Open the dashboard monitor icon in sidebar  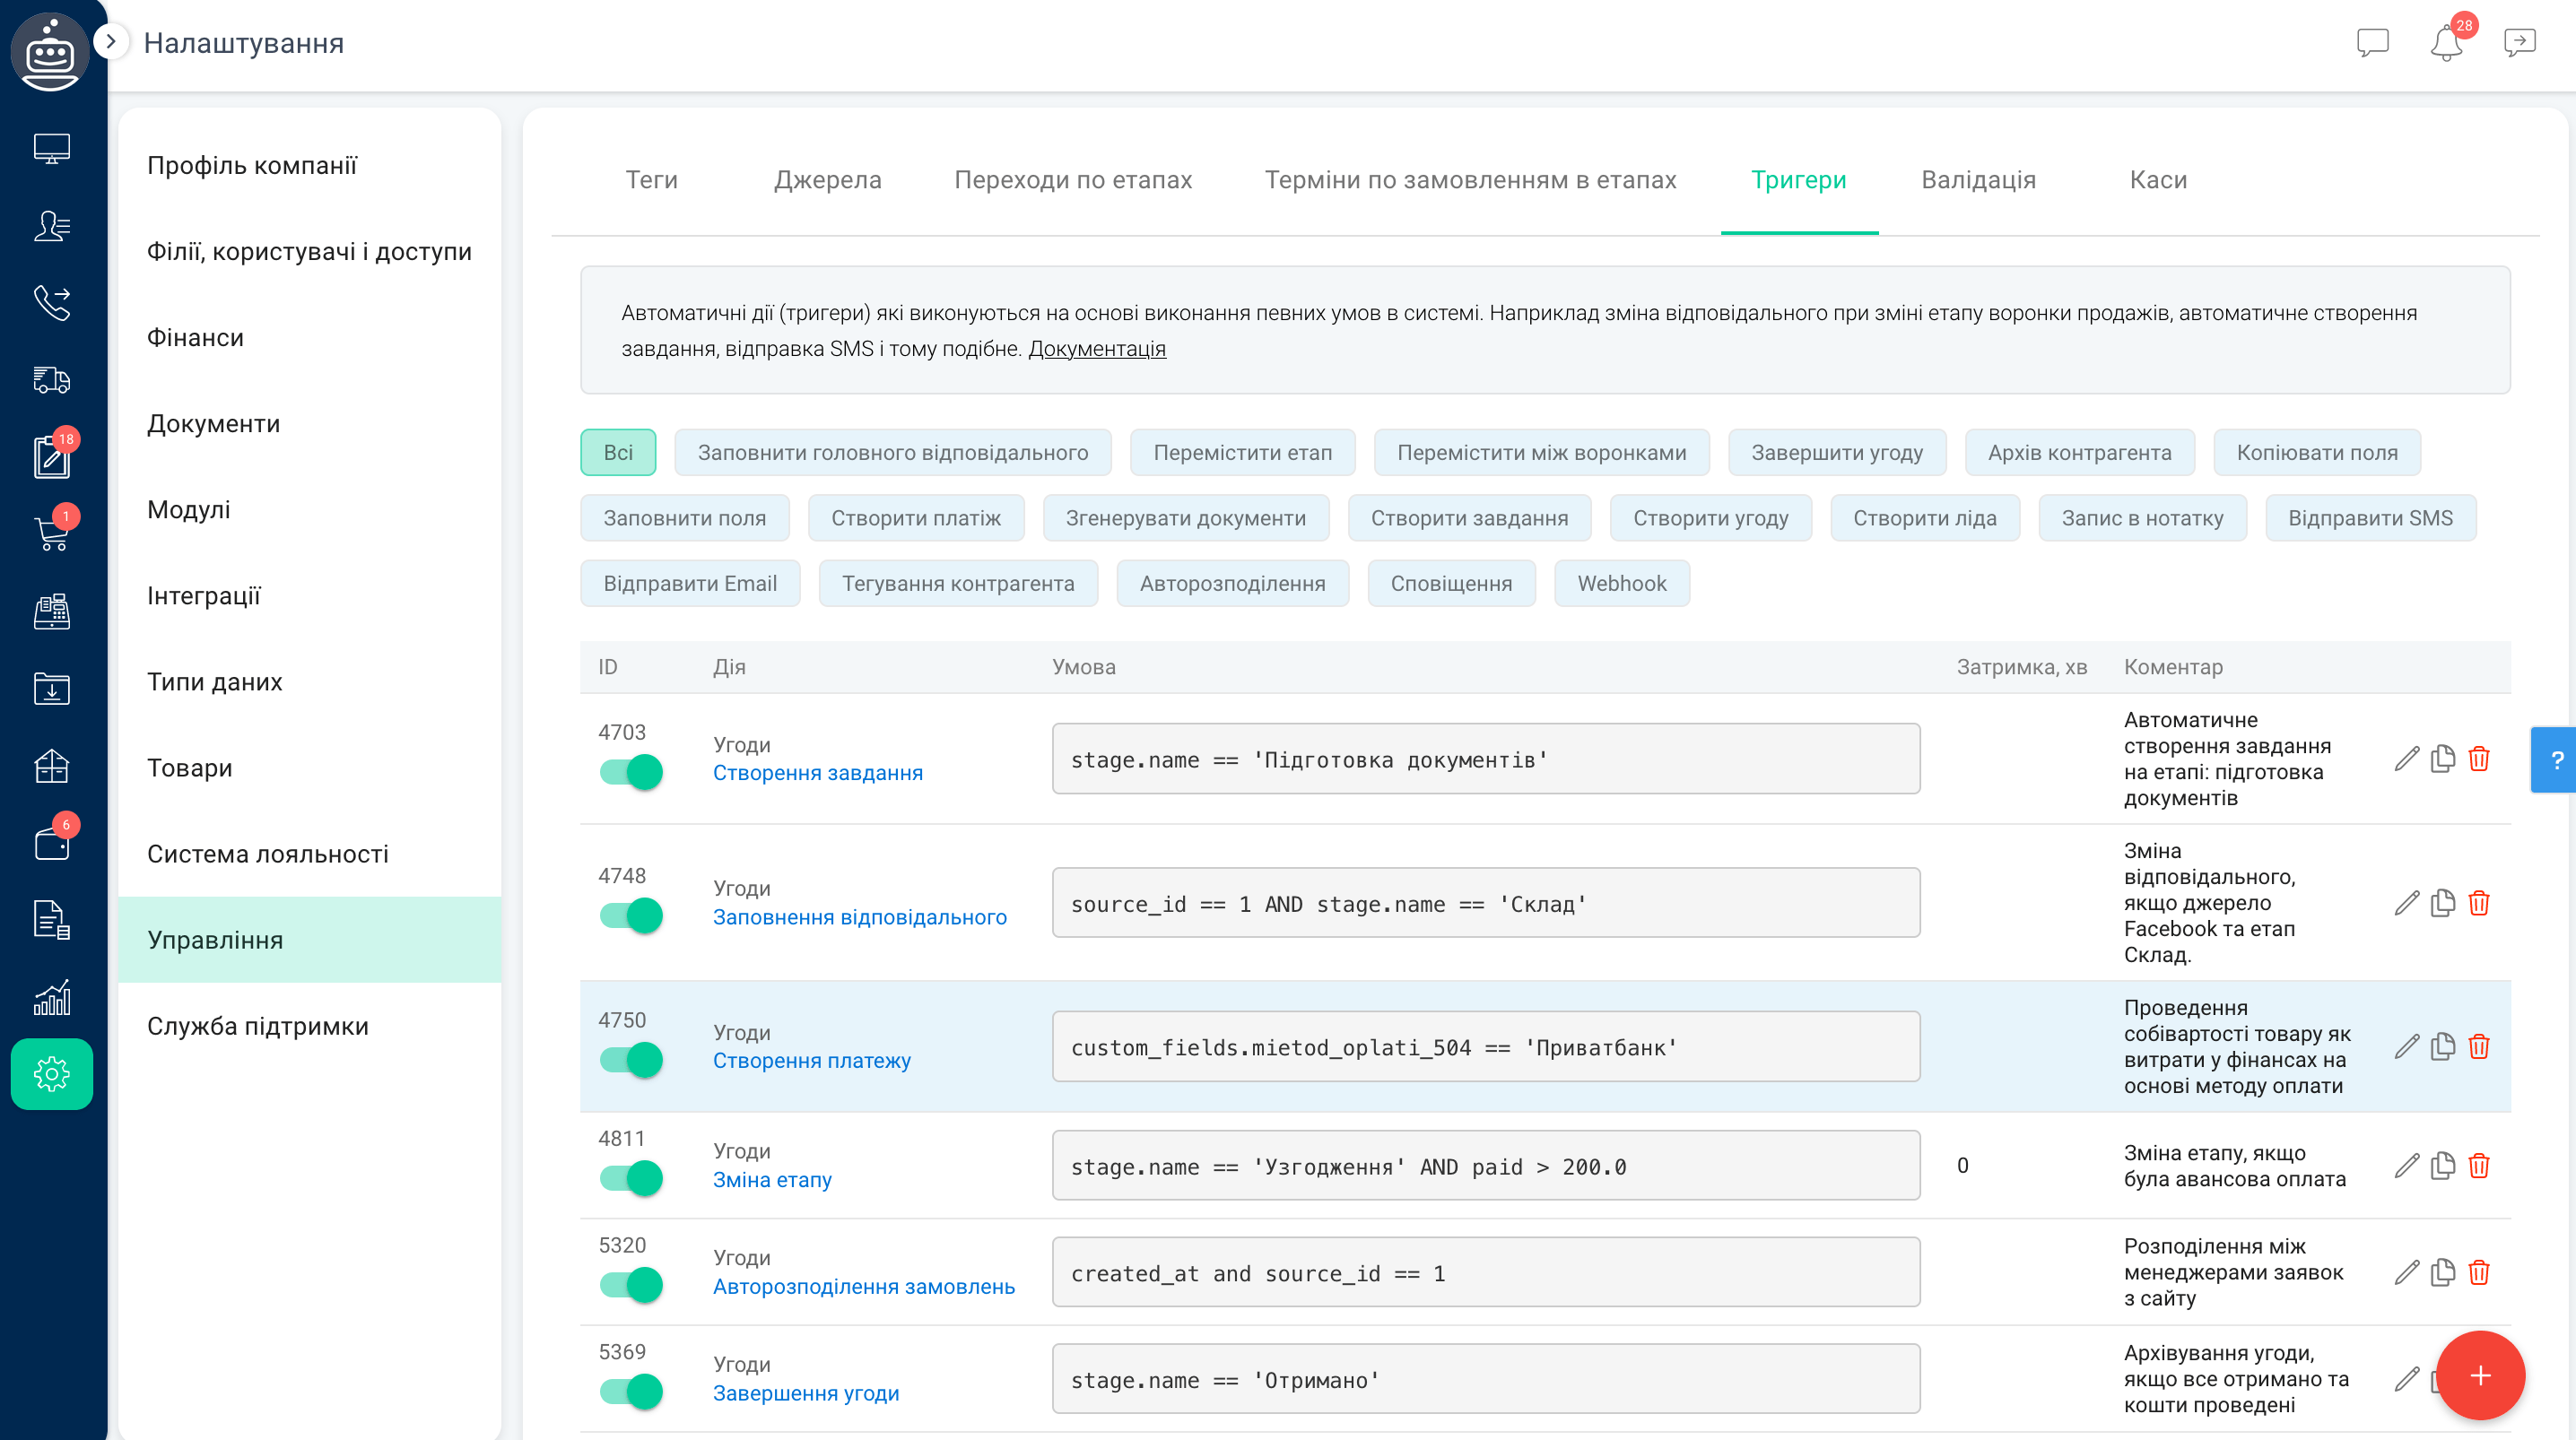coord(52,150)
